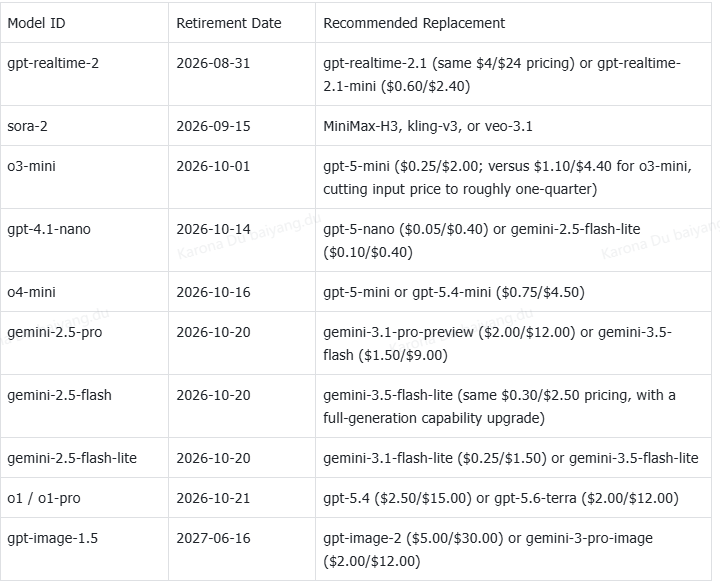Click the MiniMax-H3, kling-v3, or veo-3.1 text

(428, 126)
